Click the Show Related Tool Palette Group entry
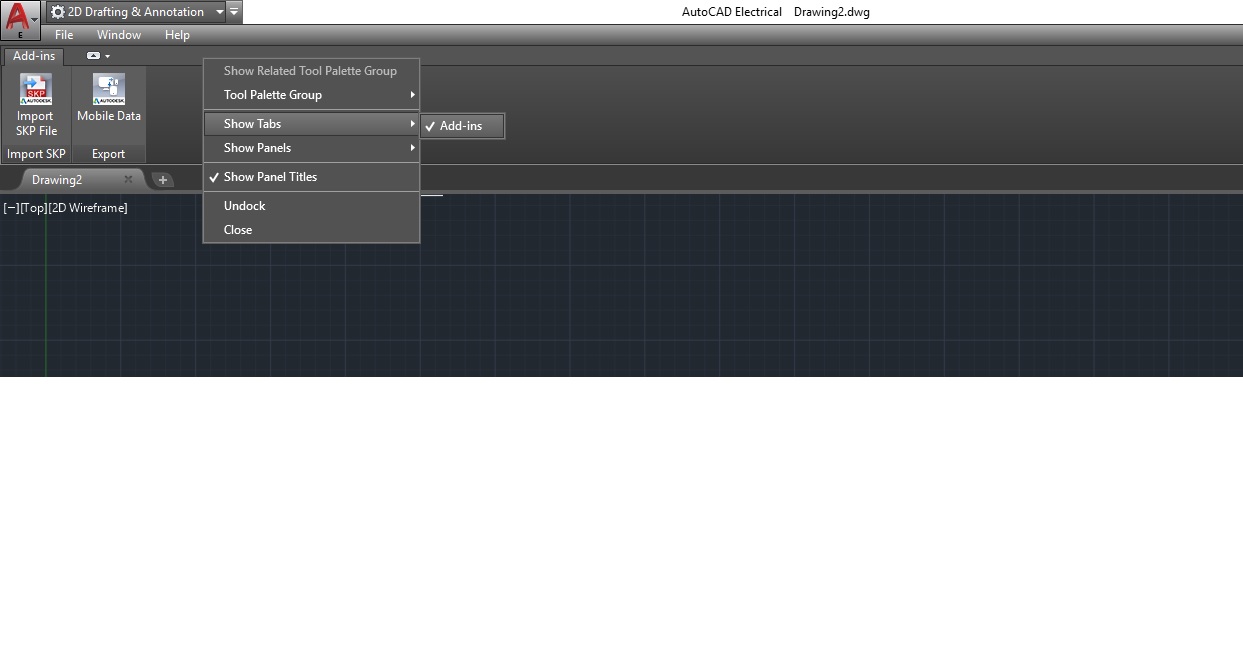This screenshot has width=1243, height=648. [x=311, y=71]
